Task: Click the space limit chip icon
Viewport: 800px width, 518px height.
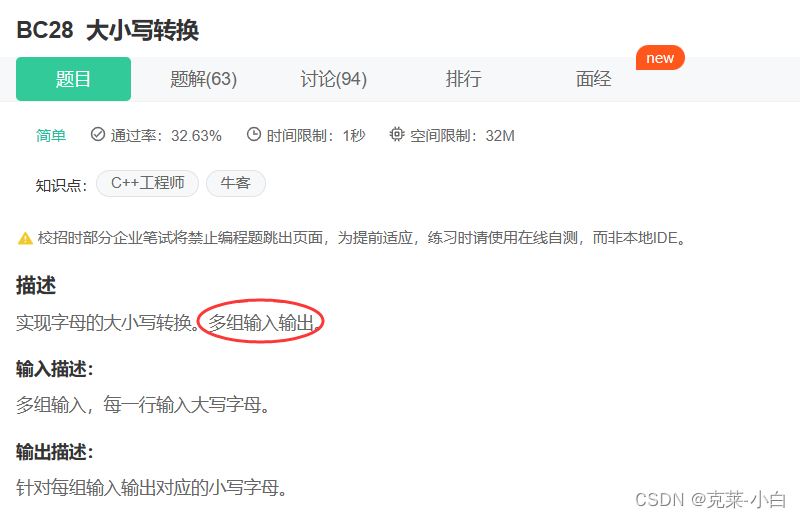Action: 396,134
